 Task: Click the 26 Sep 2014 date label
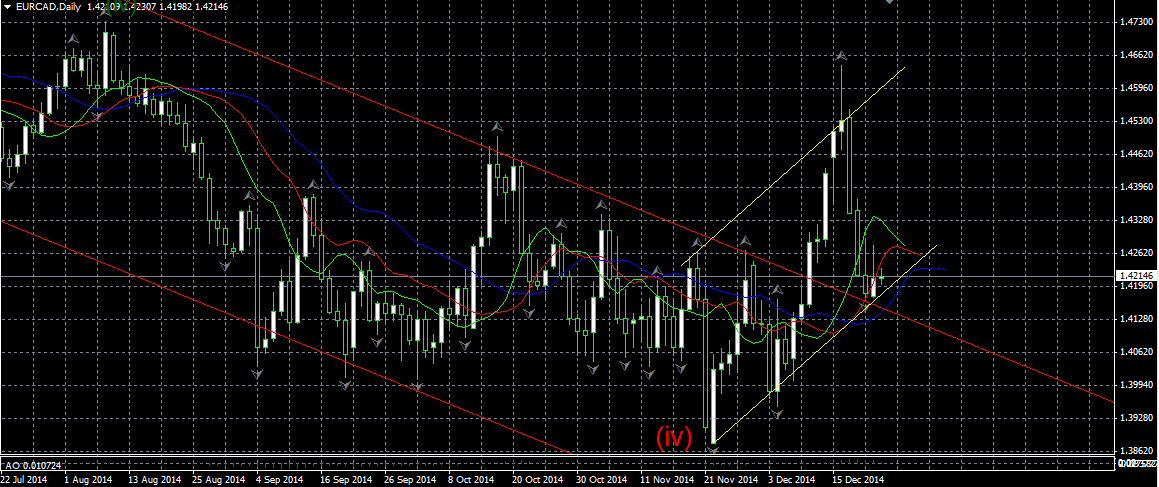pyautogui.click(x=410, y=480)
